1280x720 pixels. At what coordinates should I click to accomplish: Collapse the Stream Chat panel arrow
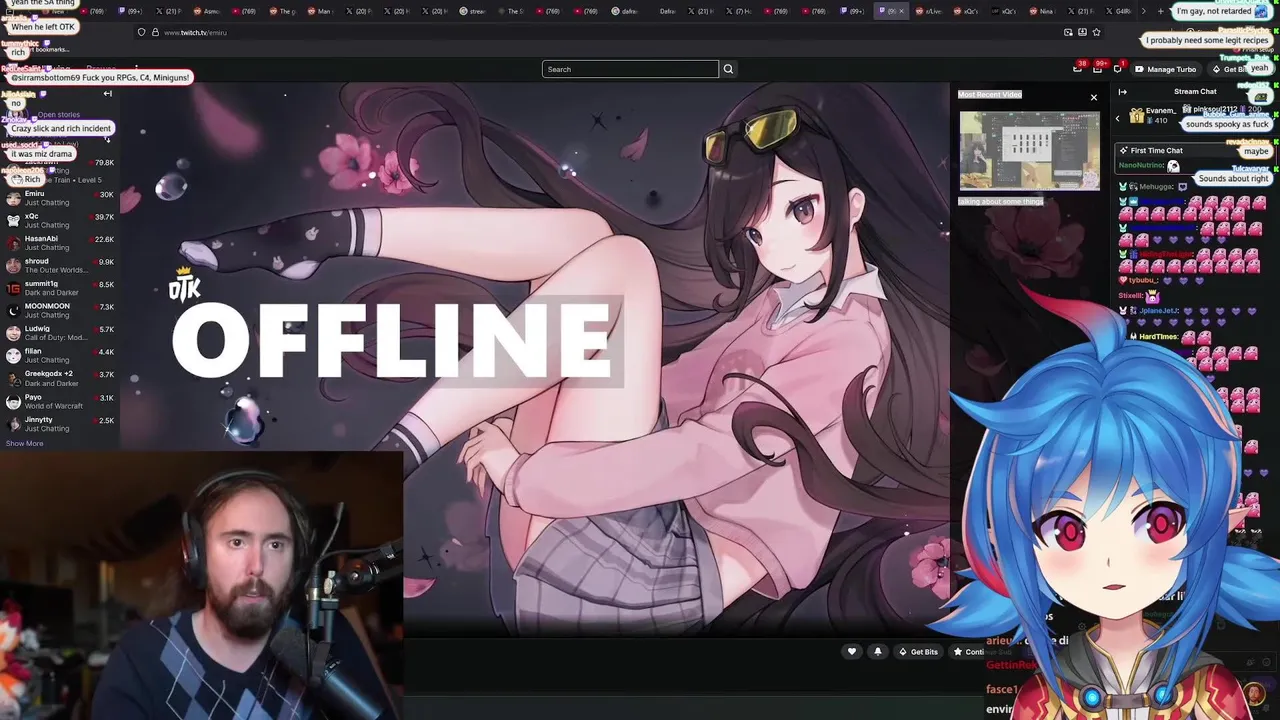point(1122,92)
